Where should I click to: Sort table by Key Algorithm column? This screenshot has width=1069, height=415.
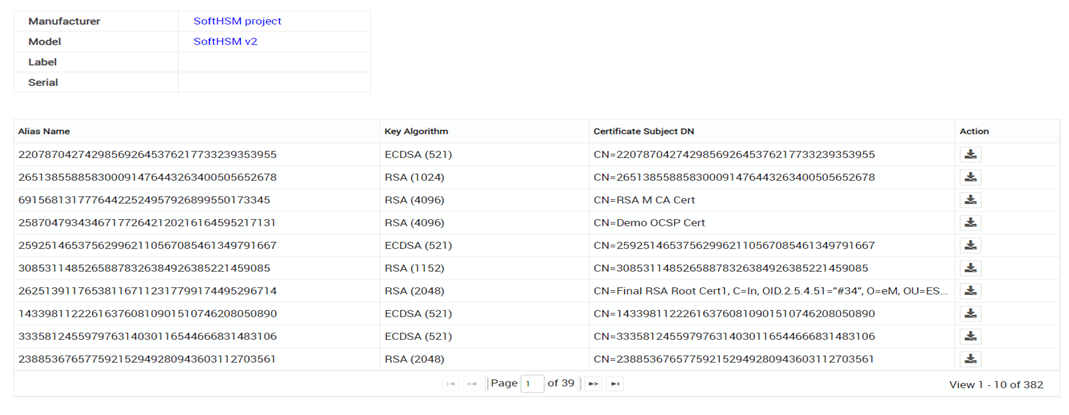pos(416,131)
